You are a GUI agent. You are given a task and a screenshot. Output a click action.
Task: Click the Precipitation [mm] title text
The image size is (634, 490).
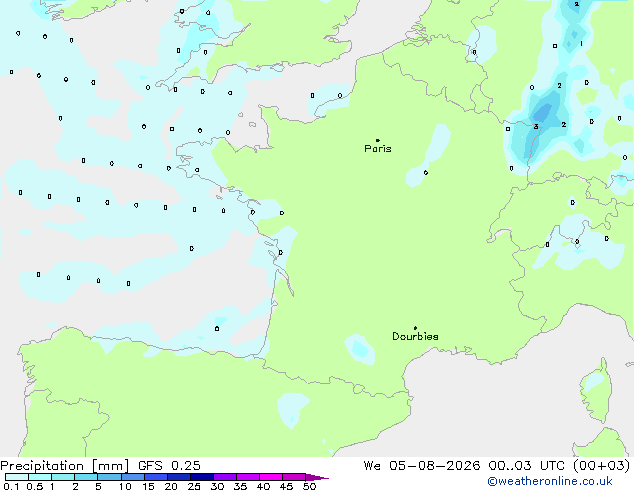pos(65,466)
